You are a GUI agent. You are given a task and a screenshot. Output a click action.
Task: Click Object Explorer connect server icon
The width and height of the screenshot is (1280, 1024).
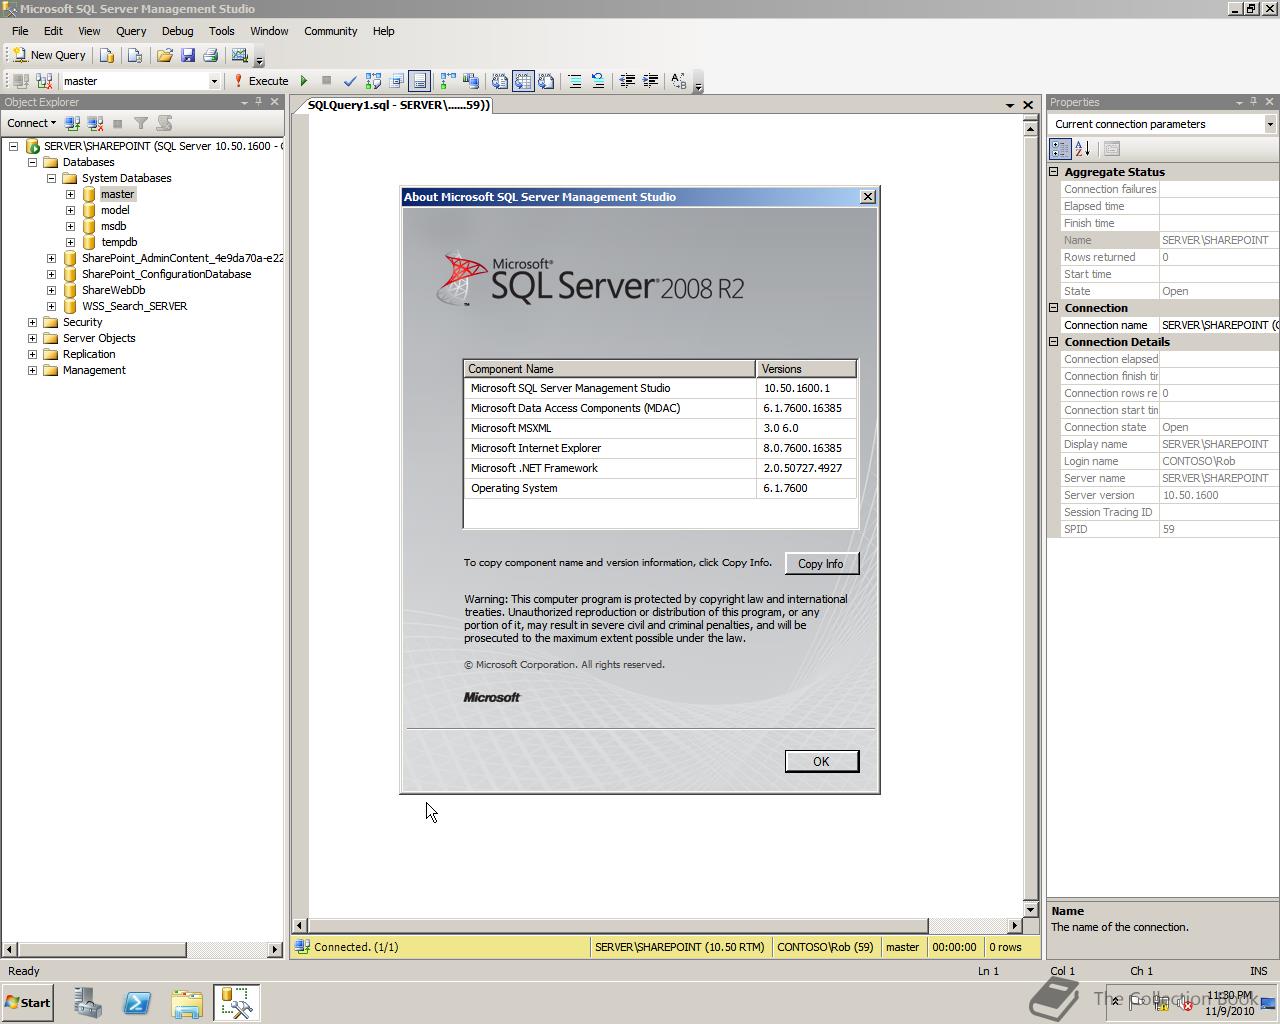click(72, 123)
